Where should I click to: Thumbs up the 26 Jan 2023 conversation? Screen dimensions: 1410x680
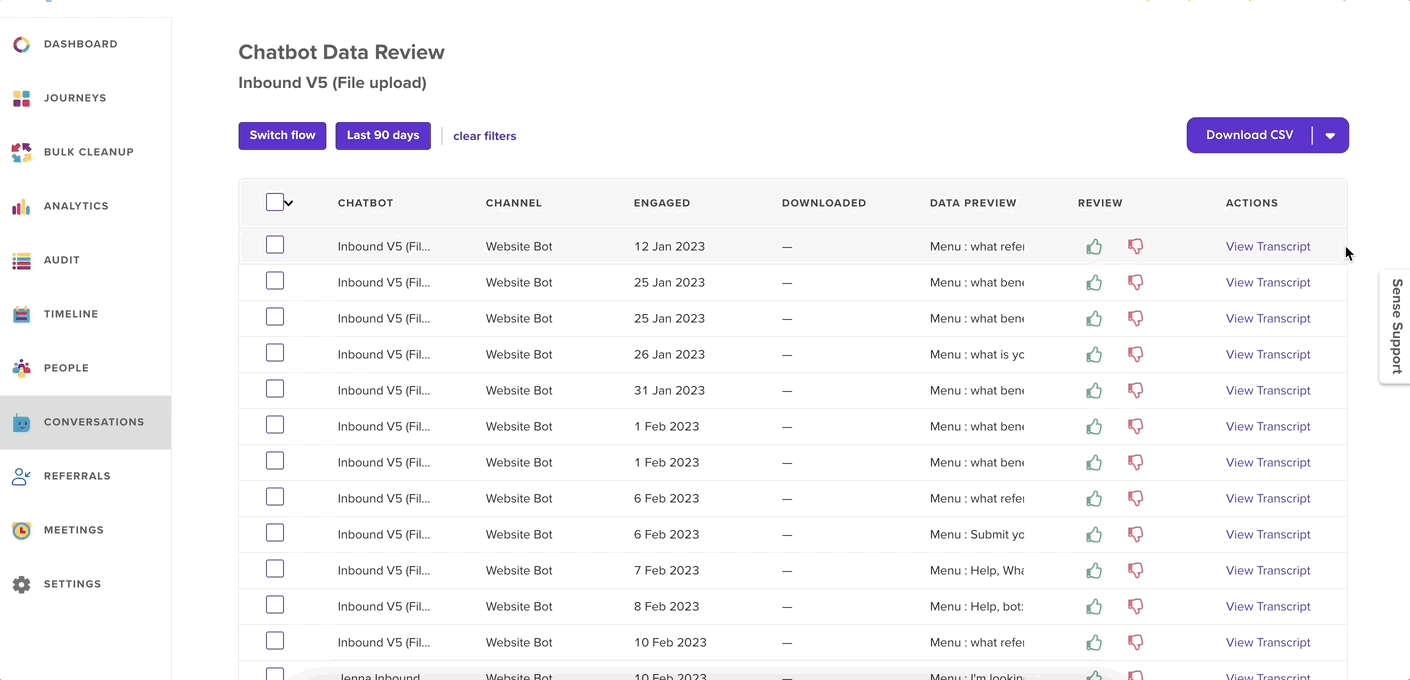(1094, 354)
